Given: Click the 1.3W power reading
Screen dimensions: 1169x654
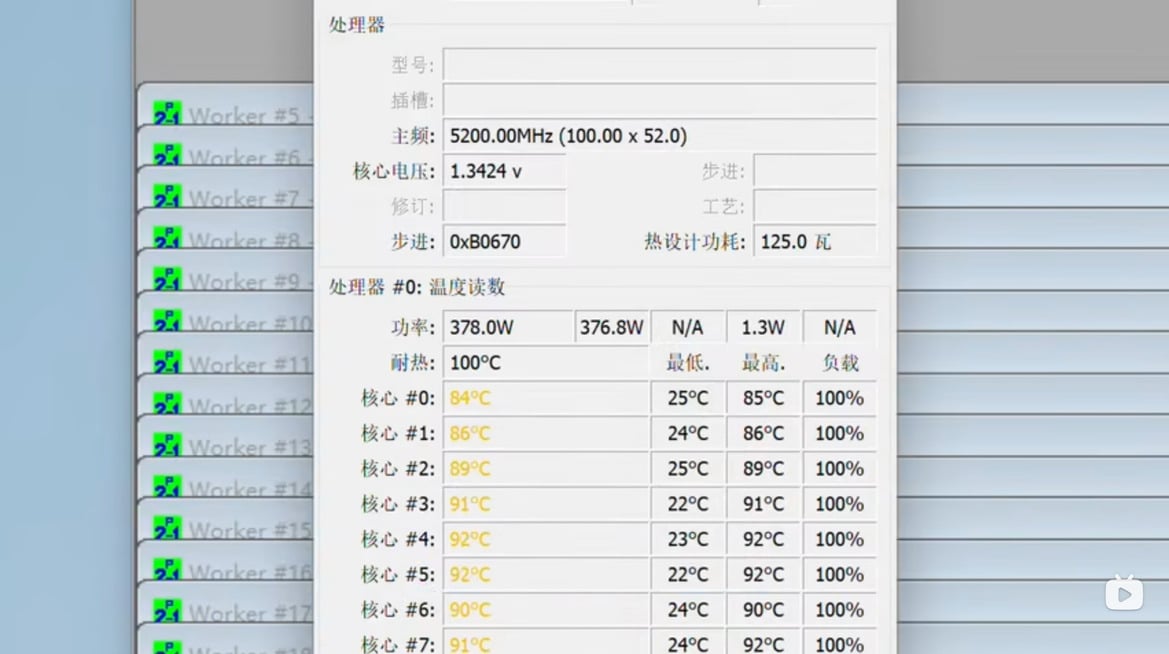Looking at the screenshot, I should pyautogui.click(x=763, y=327).
